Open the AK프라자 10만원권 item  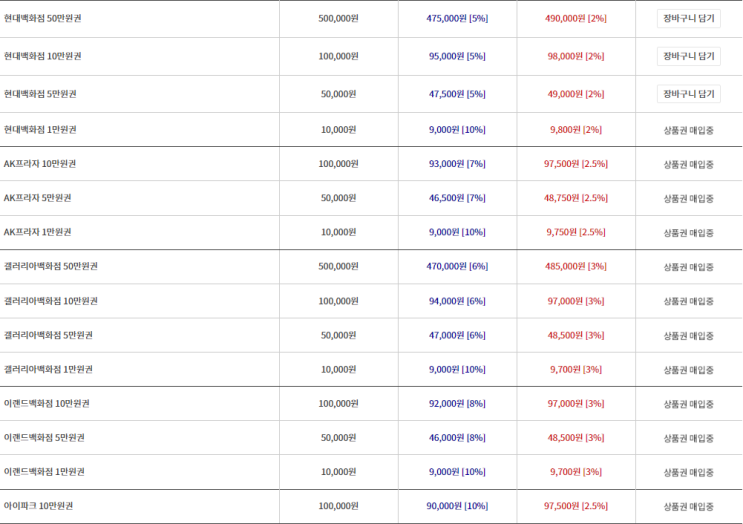click(40, 164)
